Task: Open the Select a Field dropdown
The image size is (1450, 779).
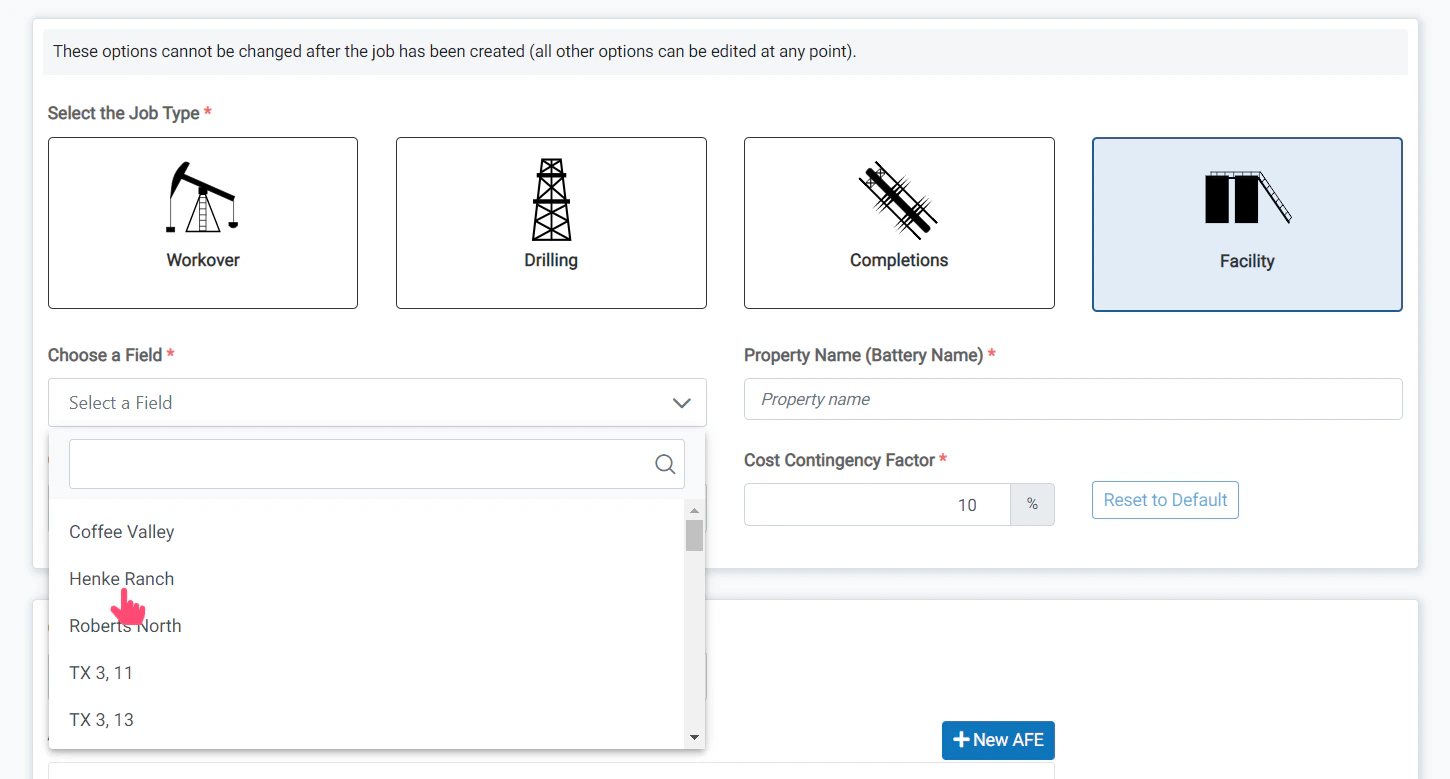Action: pos(377,402)
